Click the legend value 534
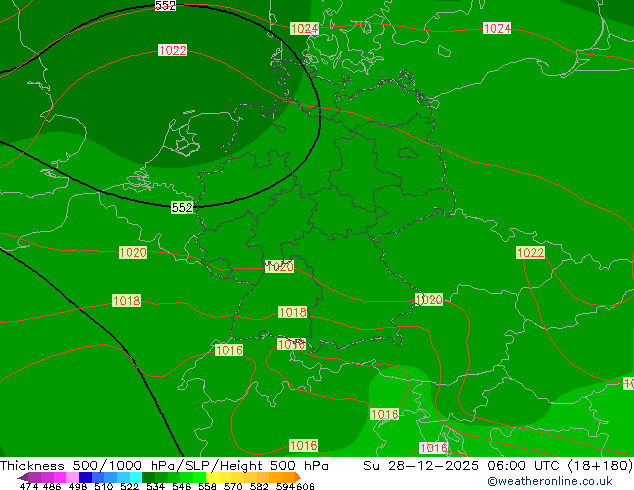Image resolution: width=634 pixels, height=490 pixels. click(156, 486)
